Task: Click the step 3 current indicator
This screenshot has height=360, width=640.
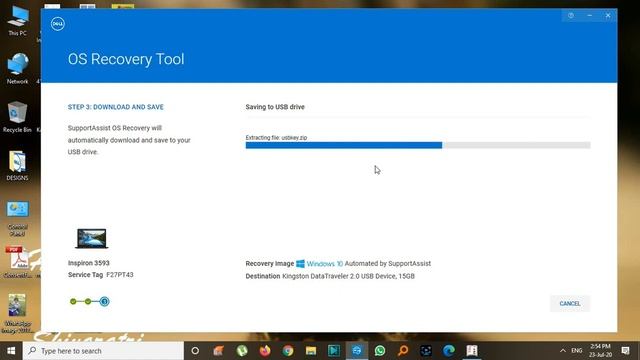Action: (104, 302)
